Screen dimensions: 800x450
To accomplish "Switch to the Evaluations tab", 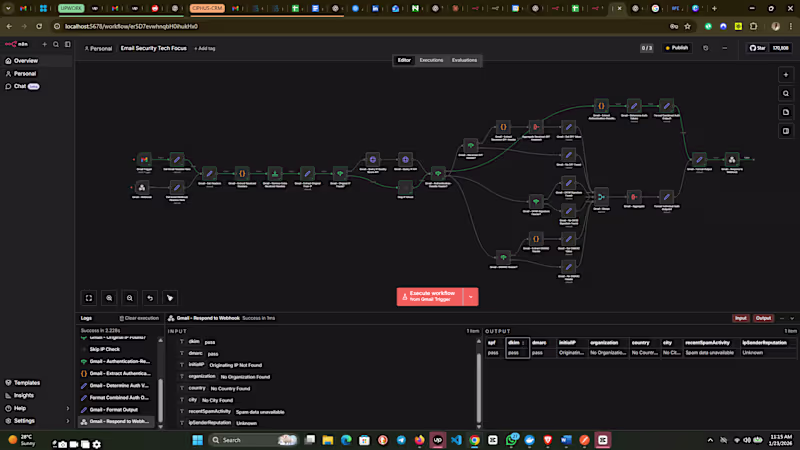I will (464, 60).
